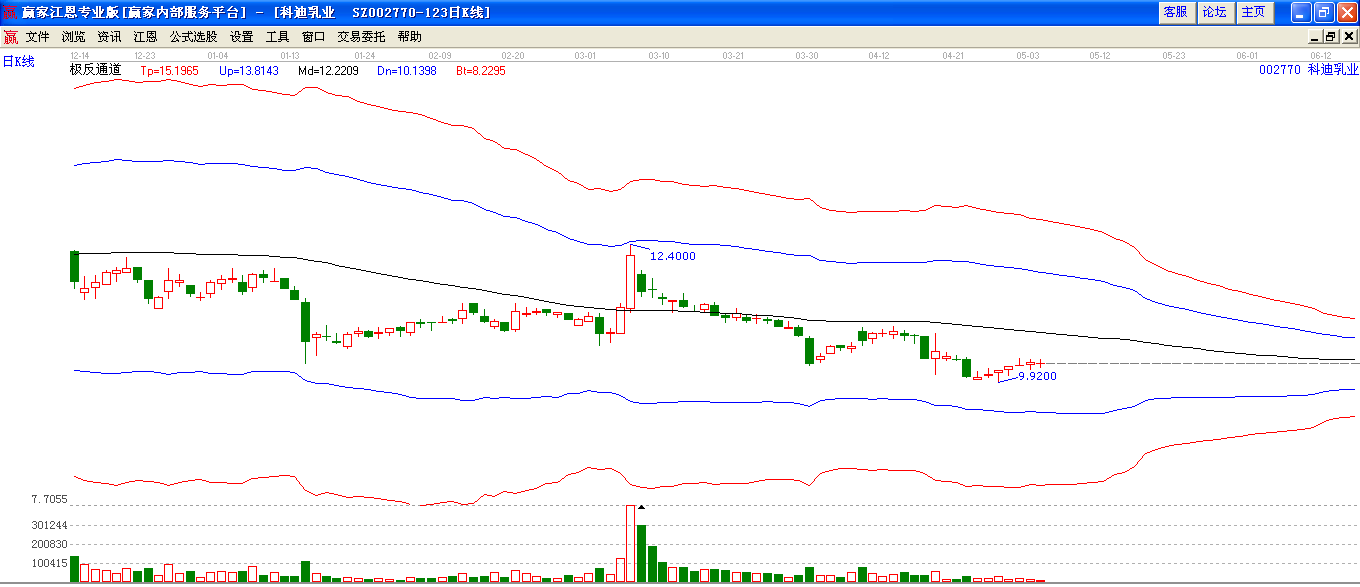
Task: Click the 12.4000 high price marker
Action: click(673, 256)
